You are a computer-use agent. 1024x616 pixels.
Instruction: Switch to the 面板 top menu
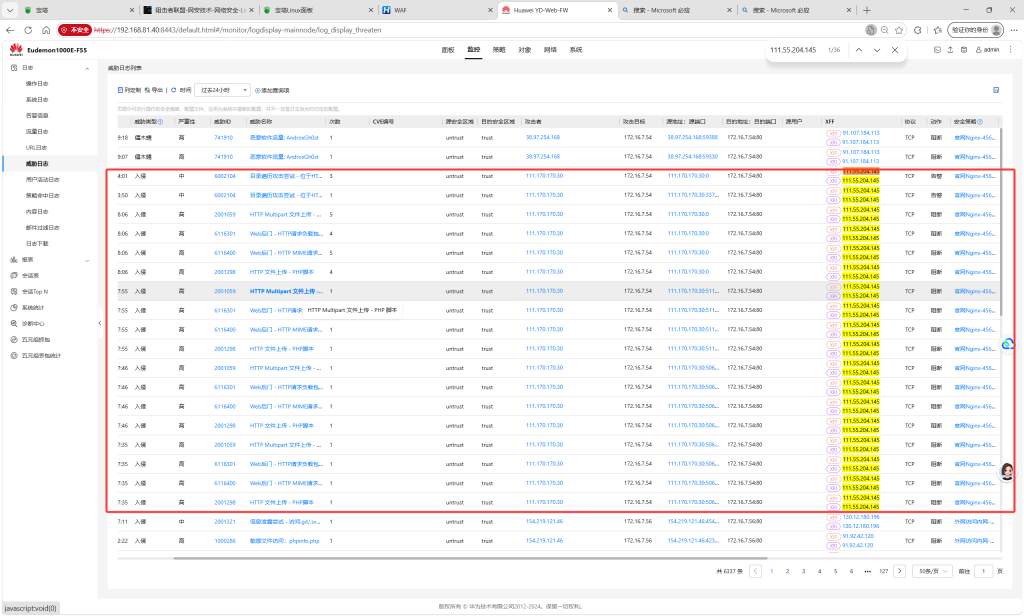coord(447,50)
